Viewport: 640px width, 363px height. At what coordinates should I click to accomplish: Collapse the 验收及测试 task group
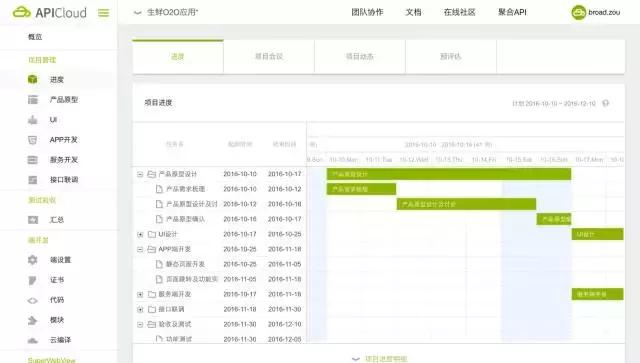(140, 325)
